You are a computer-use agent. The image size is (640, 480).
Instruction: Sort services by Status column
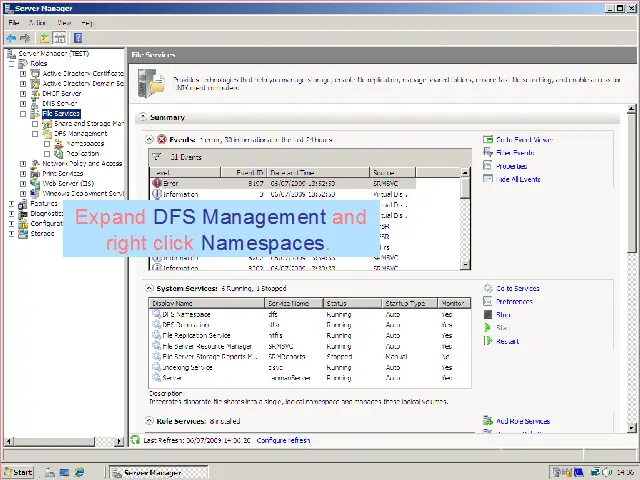[x=352, y=303]
